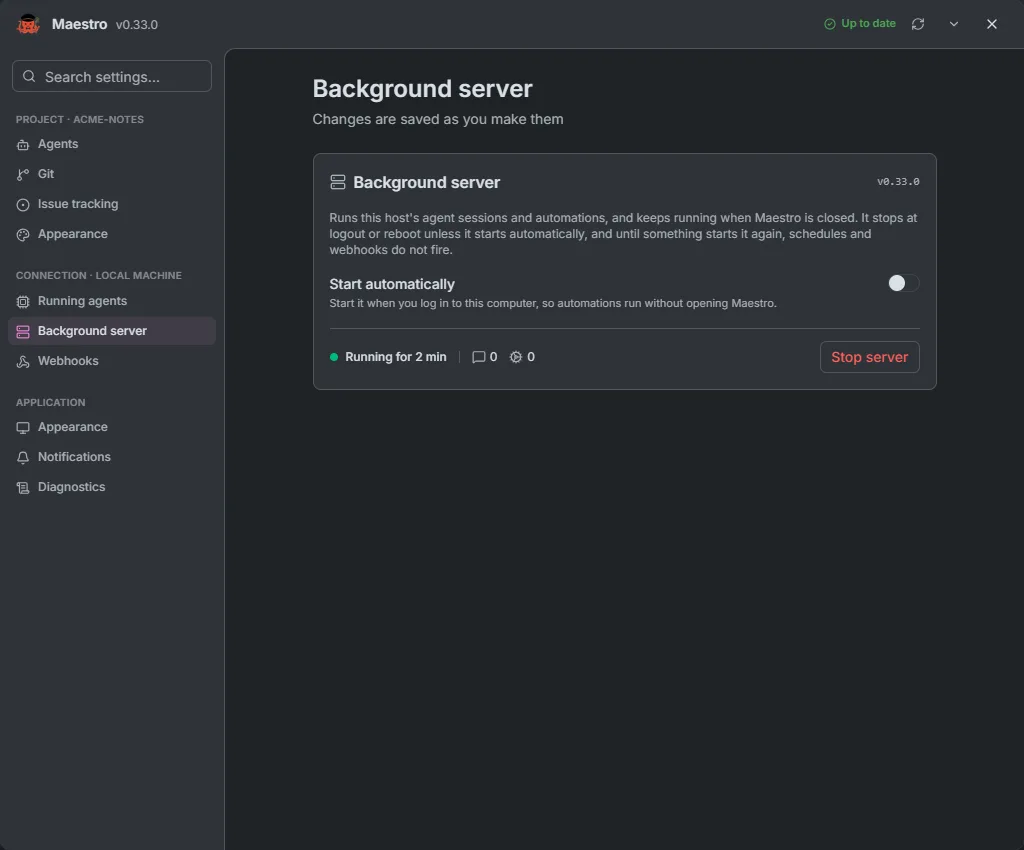Click the server icon in card header

point(338,182)
